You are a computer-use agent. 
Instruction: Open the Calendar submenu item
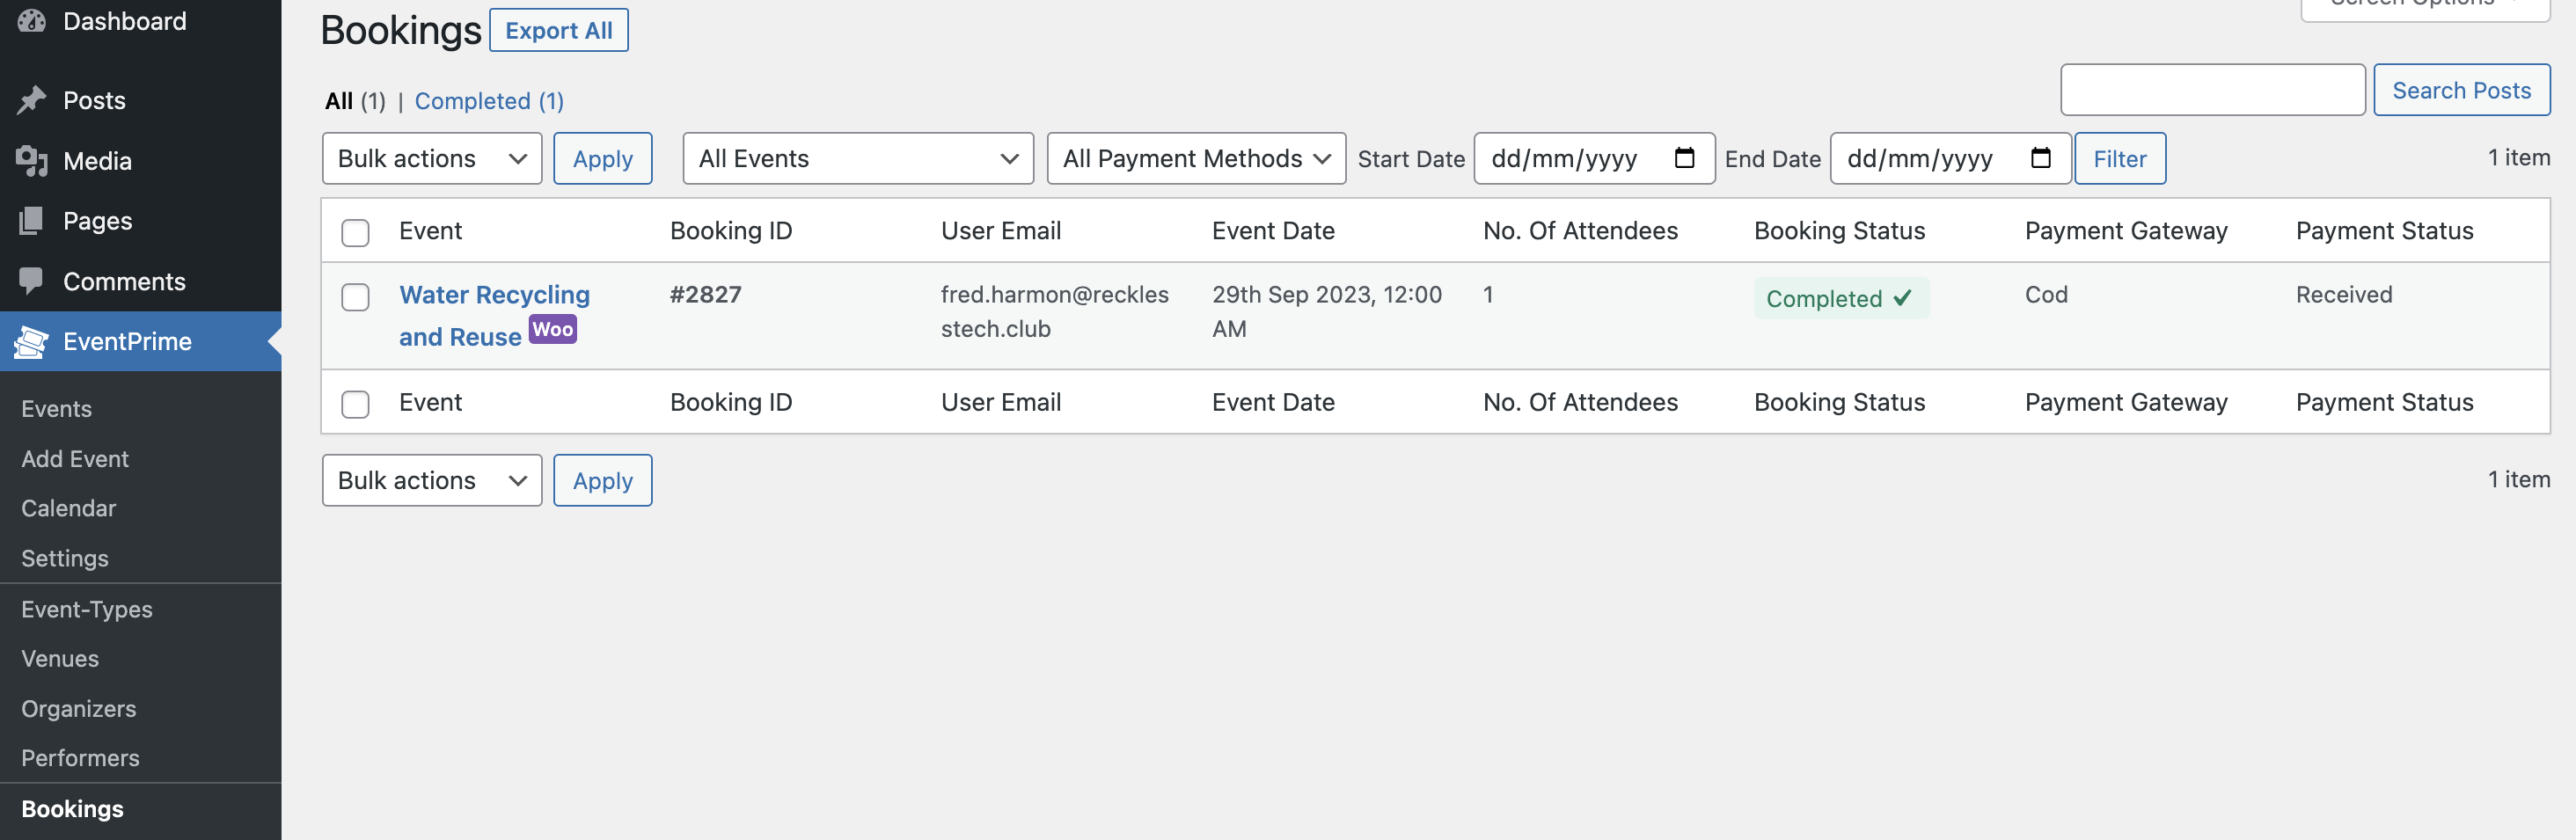tap(69, 508)
